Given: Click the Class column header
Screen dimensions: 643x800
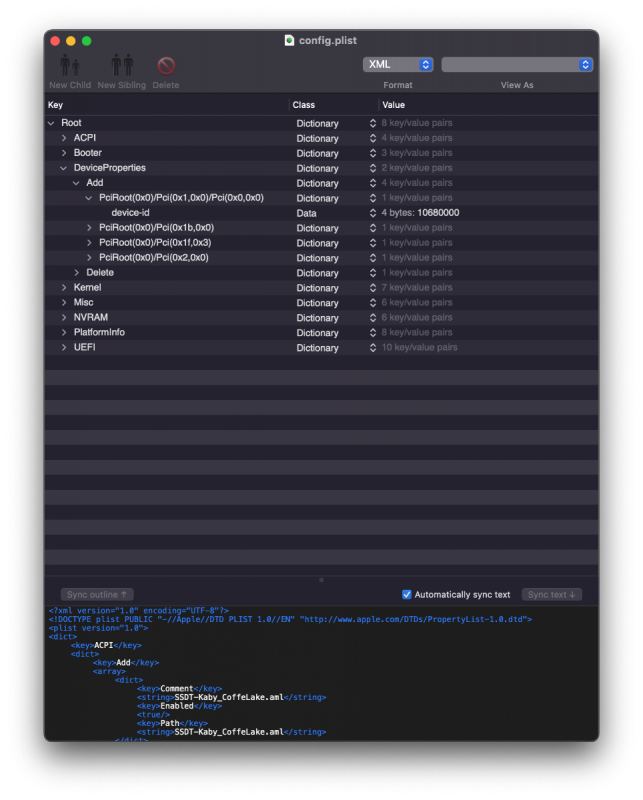Looking at the screenshot, I should click(304, 105).
